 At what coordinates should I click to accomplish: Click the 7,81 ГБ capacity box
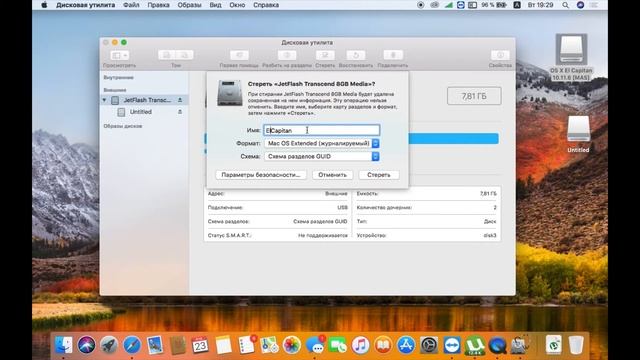[474, 96]
